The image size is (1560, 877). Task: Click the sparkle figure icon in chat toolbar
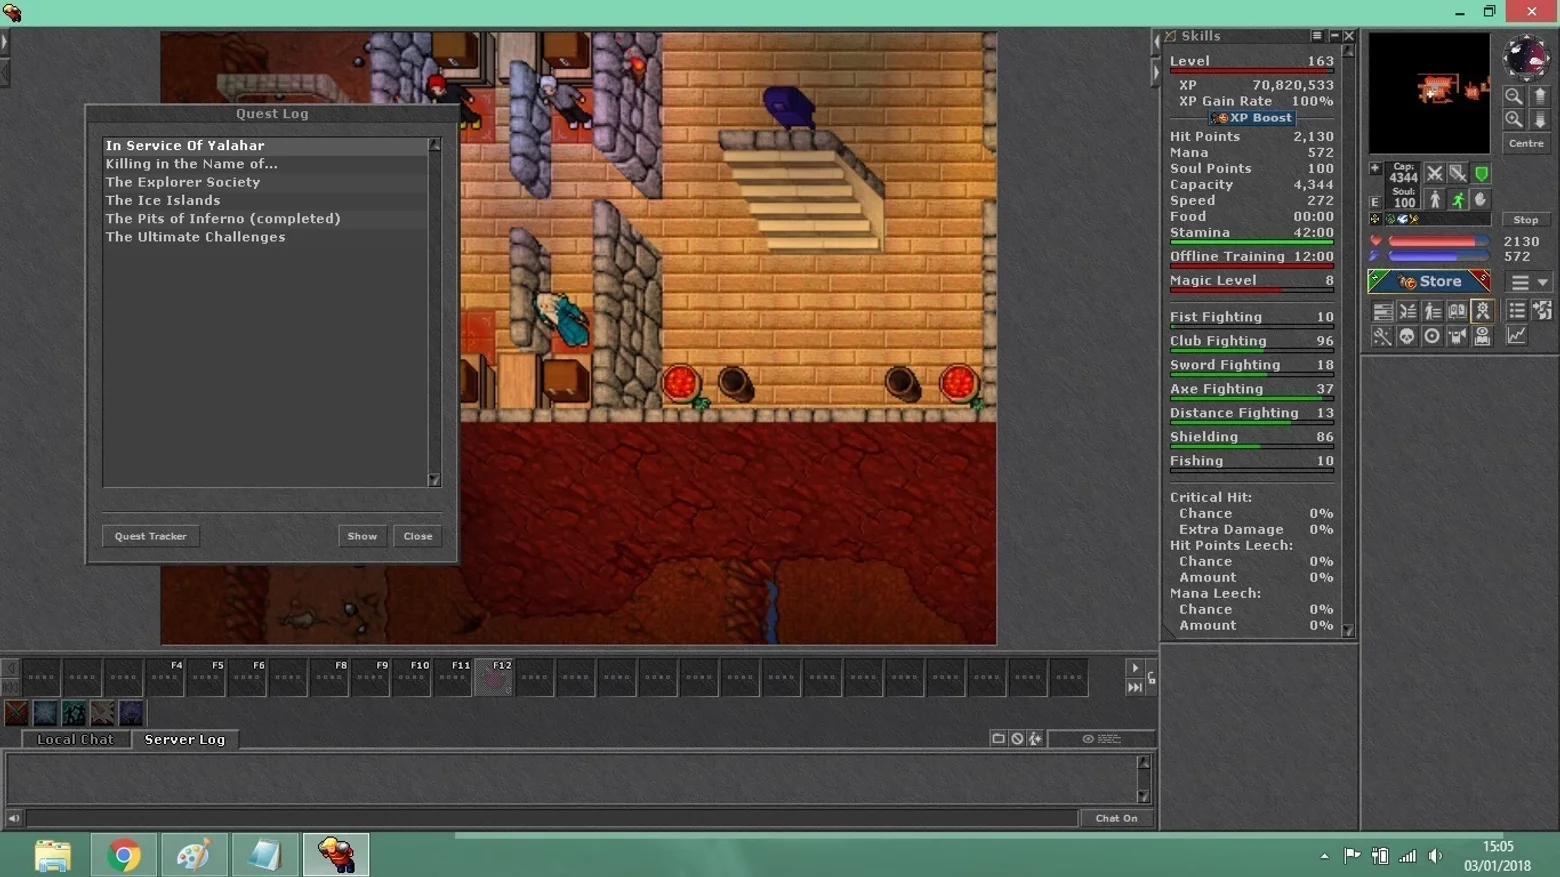[1036, 738]
